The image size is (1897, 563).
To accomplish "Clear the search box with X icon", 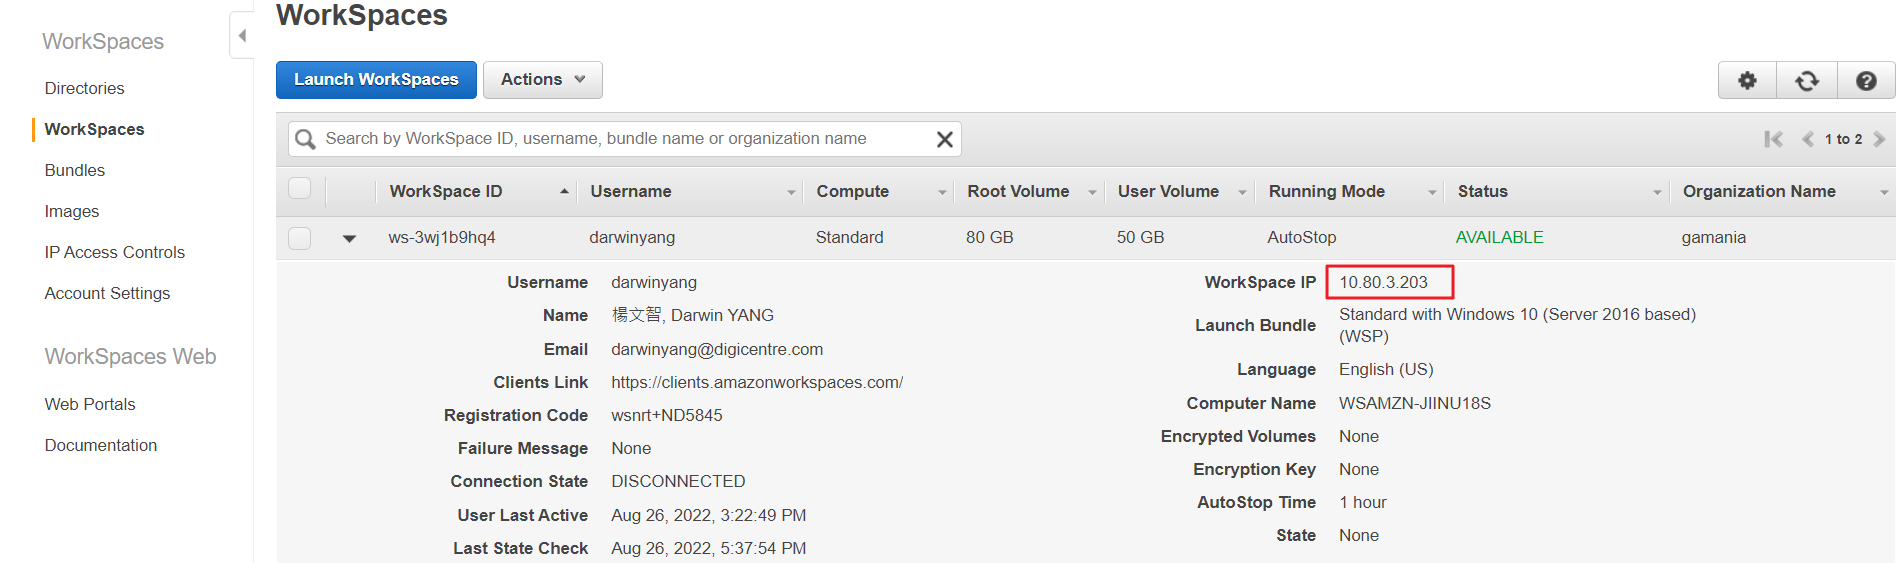I will point(943,139).
